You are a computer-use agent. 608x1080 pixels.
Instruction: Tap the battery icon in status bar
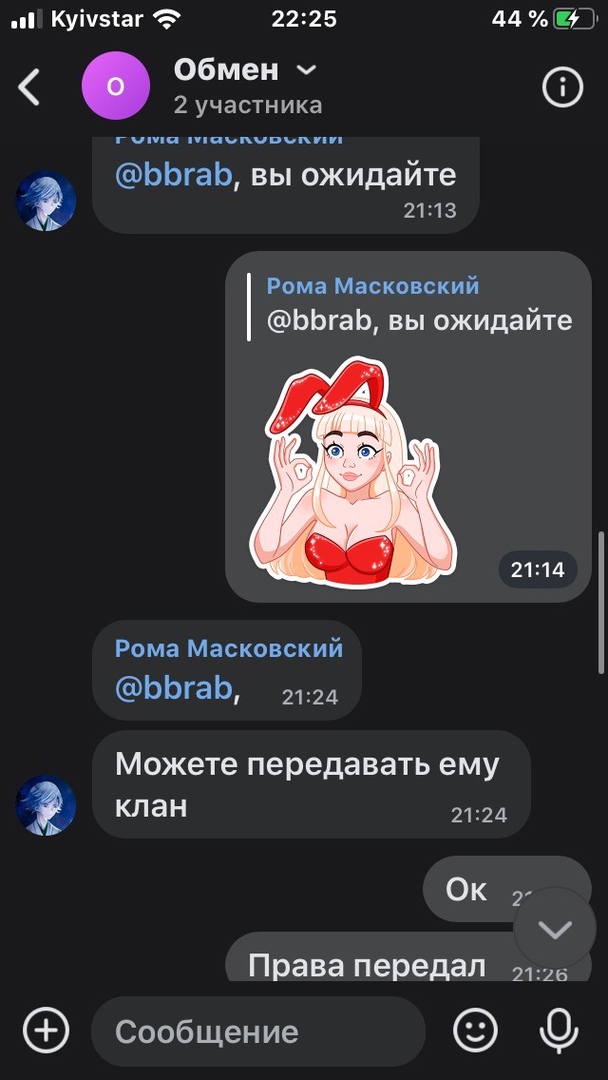point(575,20)
